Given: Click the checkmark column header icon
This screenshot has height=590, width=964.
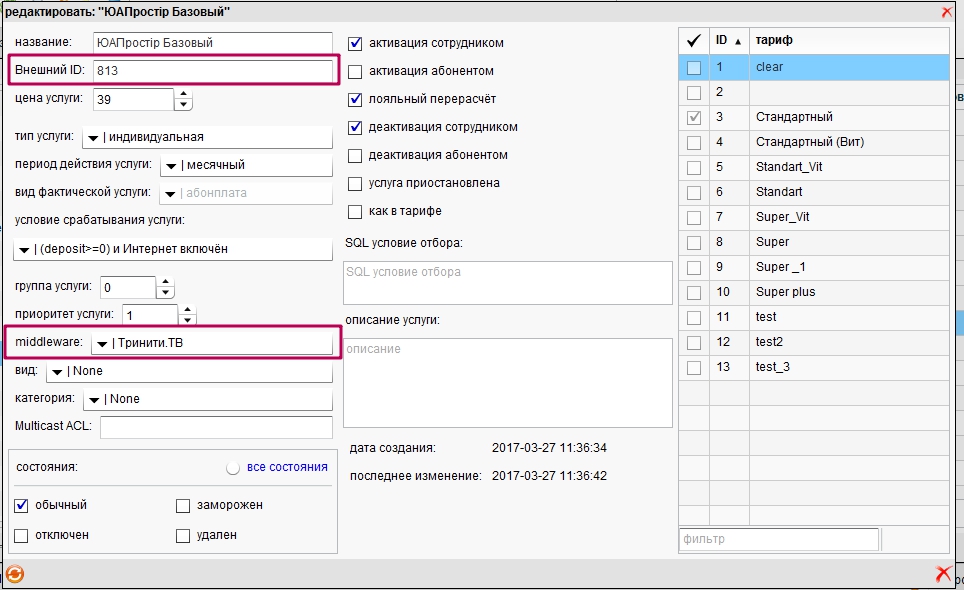Looking at the screenshot, I should pos(693,40).
